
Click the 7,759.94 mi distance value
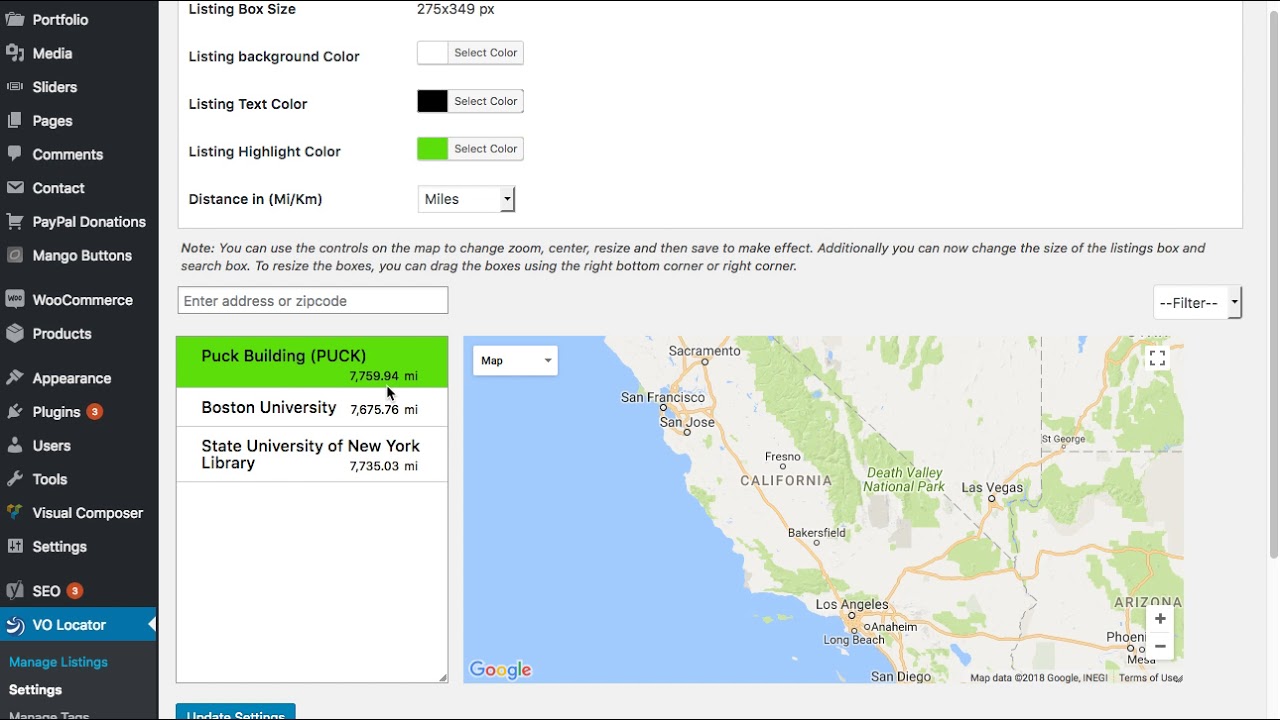pos(384,377)
